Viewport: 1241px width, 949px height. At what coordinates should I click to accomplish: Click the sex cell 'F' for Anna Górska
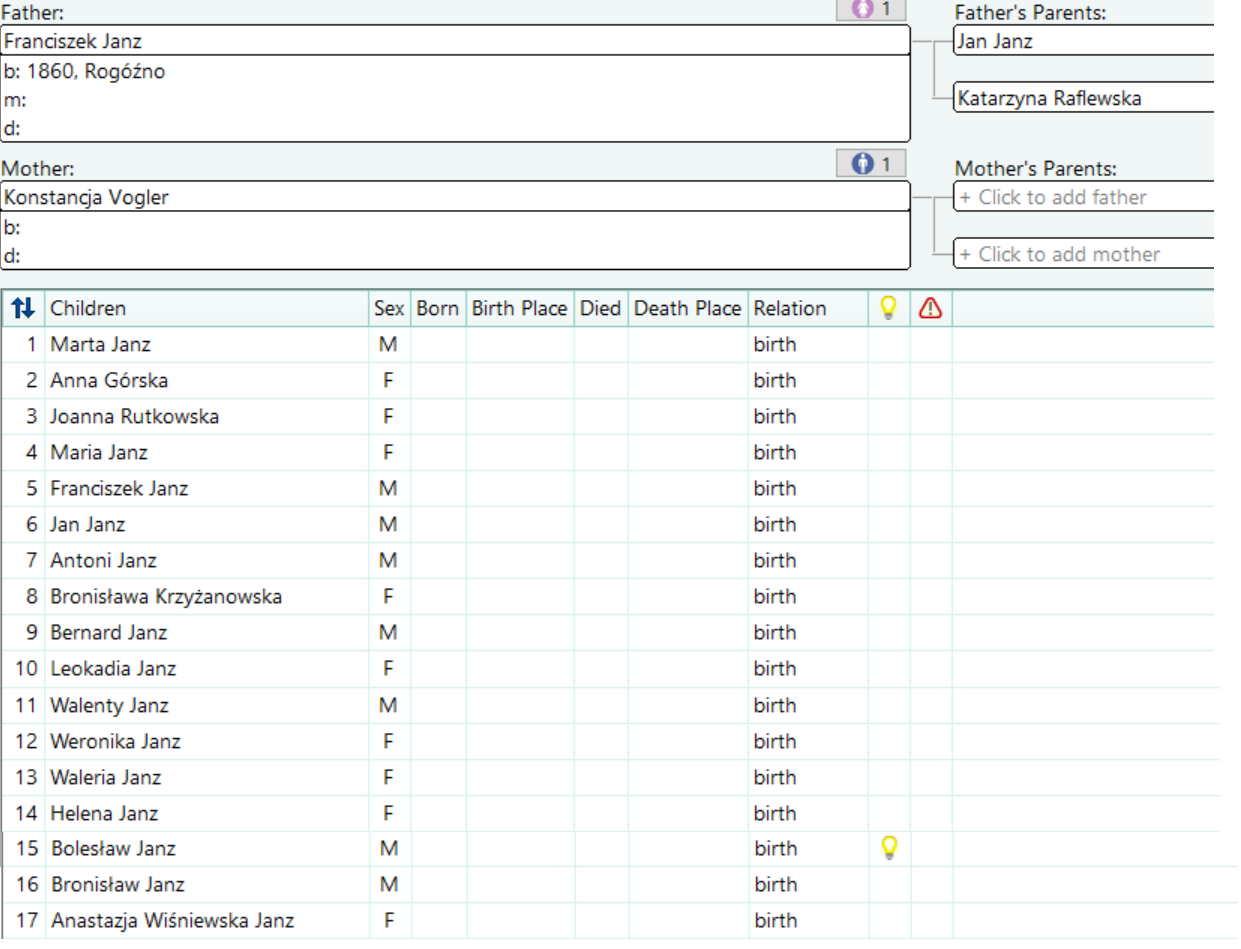pos(389,380)
